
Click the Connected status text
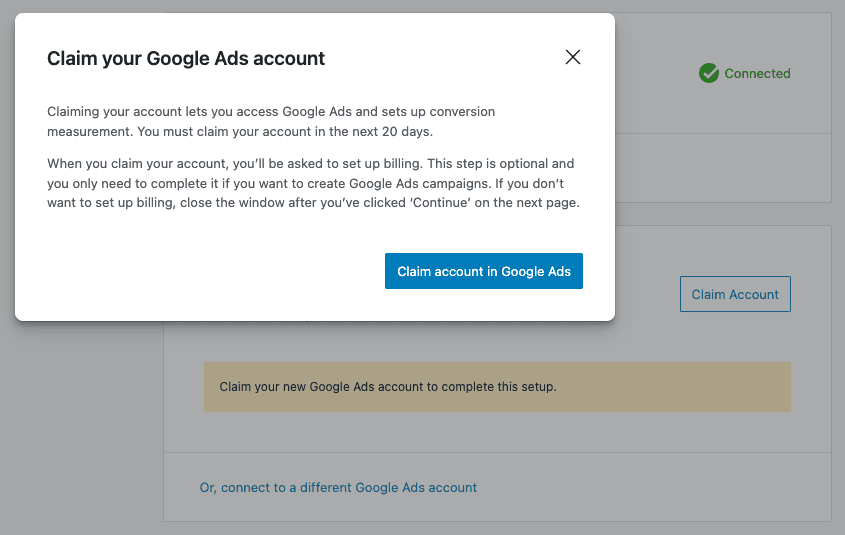coord(757,73)
